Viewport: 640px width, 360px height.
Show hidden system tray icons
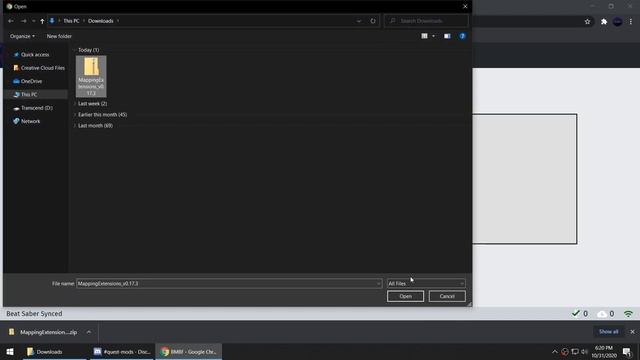pyautogui.click(x=554, y=352)
